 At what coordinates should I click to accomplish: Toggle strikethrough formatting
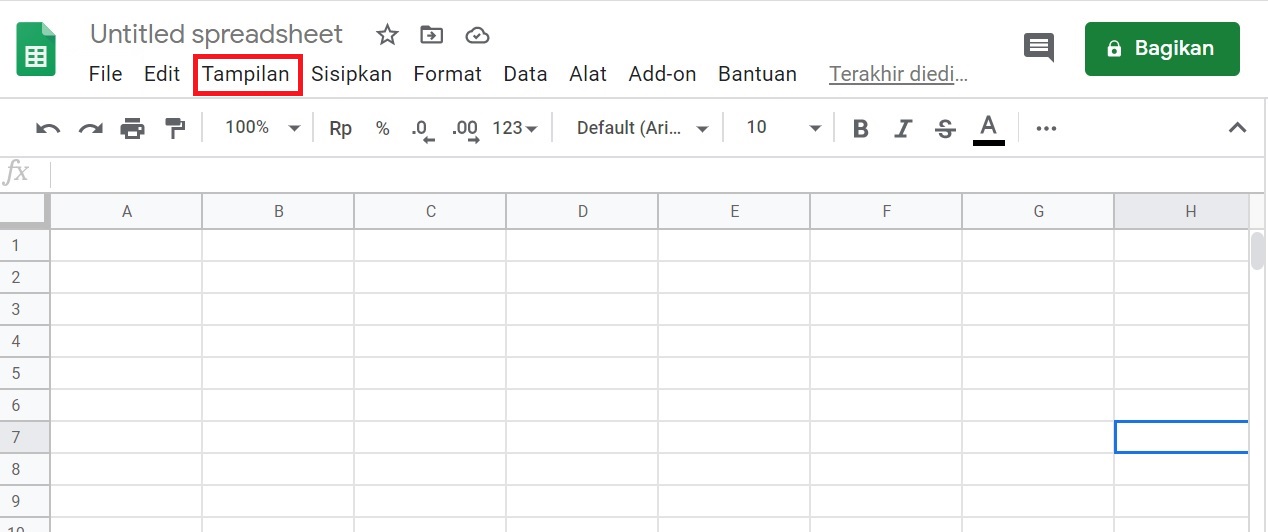pos(945,128)
